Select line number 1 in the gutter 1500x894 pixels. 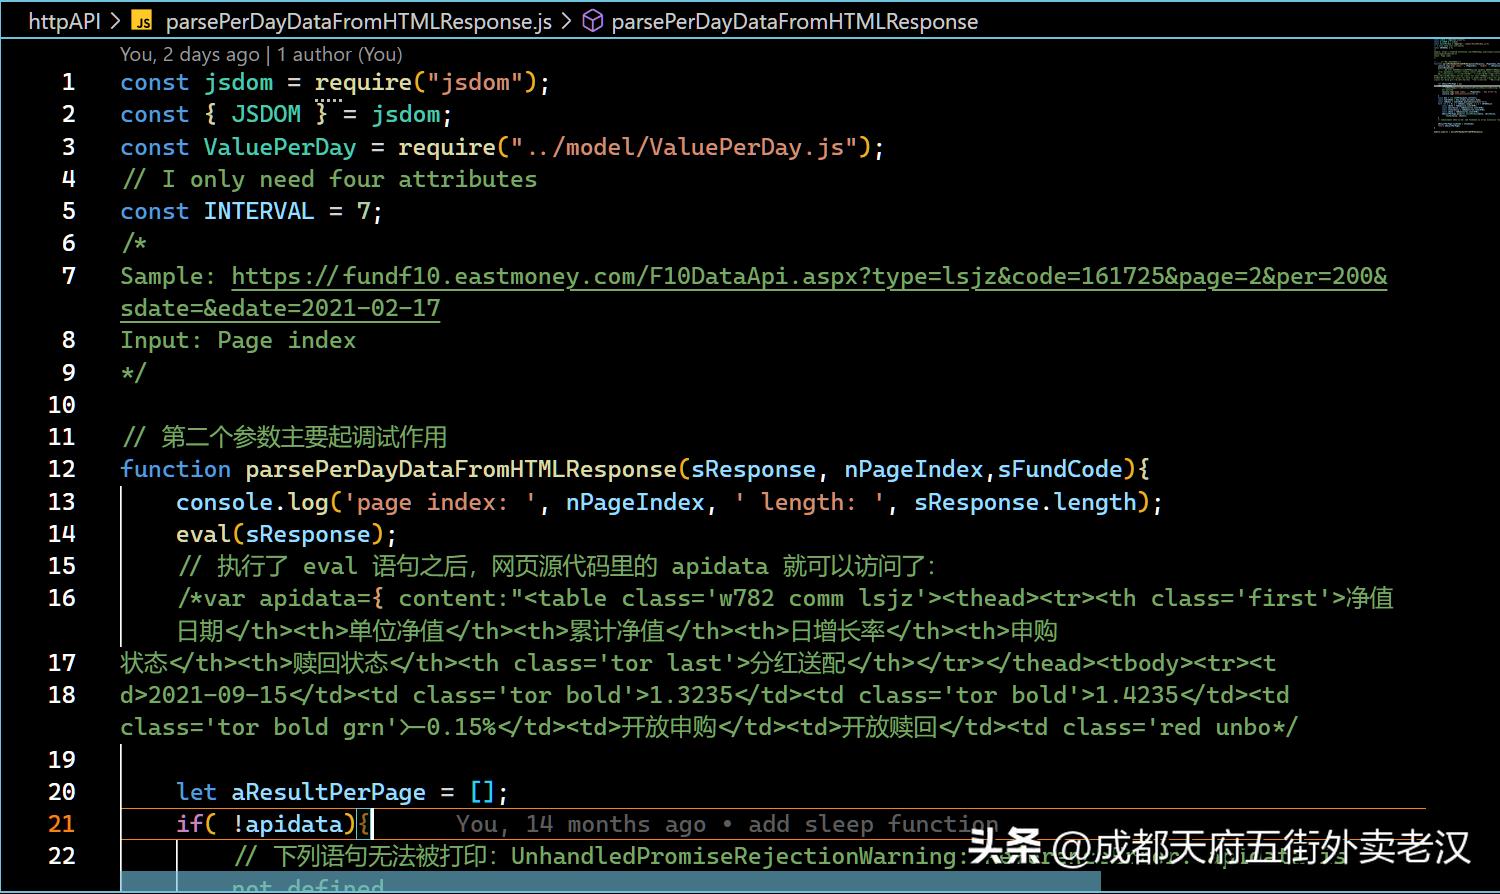tap(68, 82)
